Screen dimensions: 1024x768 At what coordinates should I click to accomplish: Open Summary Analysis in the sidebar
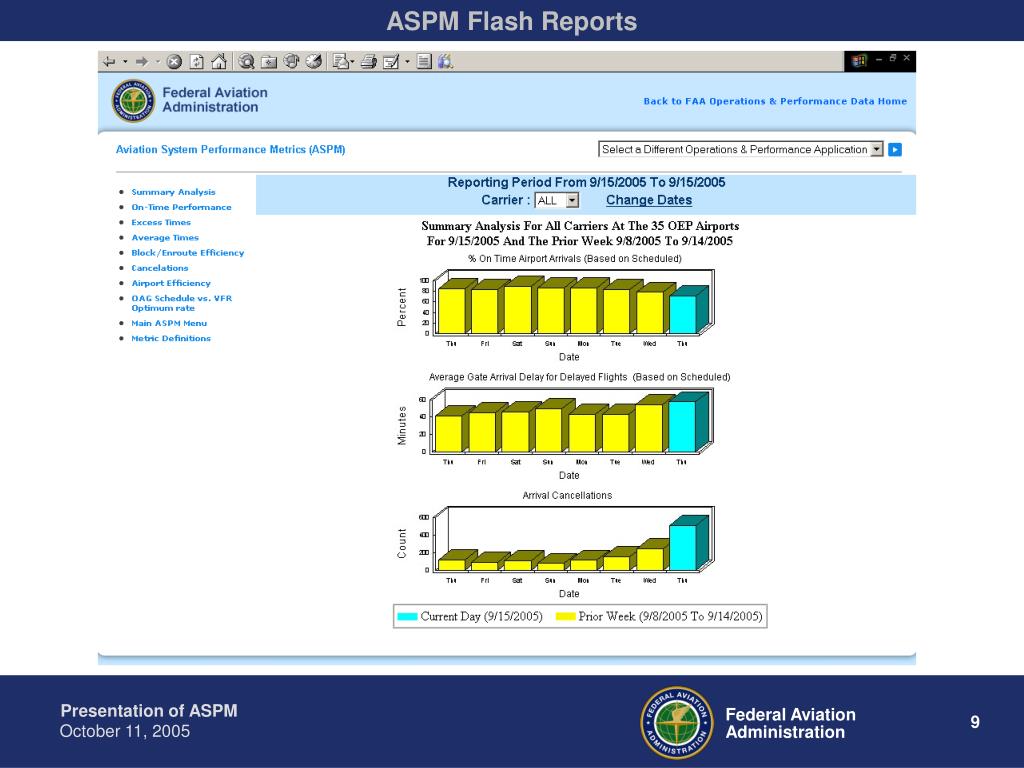click(x=173, y=192)
